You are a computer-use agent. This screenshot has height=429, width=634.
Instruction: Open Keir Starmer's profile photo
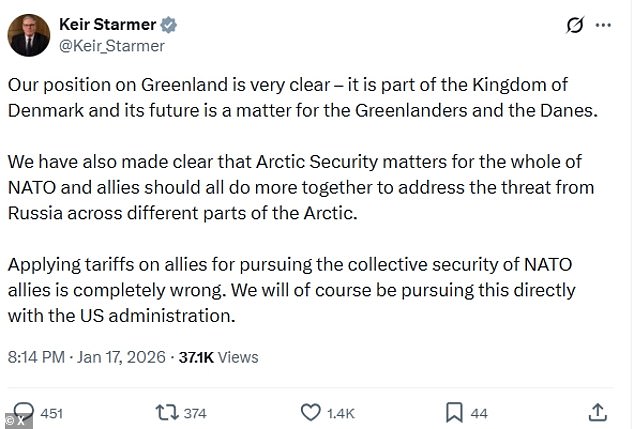click(30, 35)
